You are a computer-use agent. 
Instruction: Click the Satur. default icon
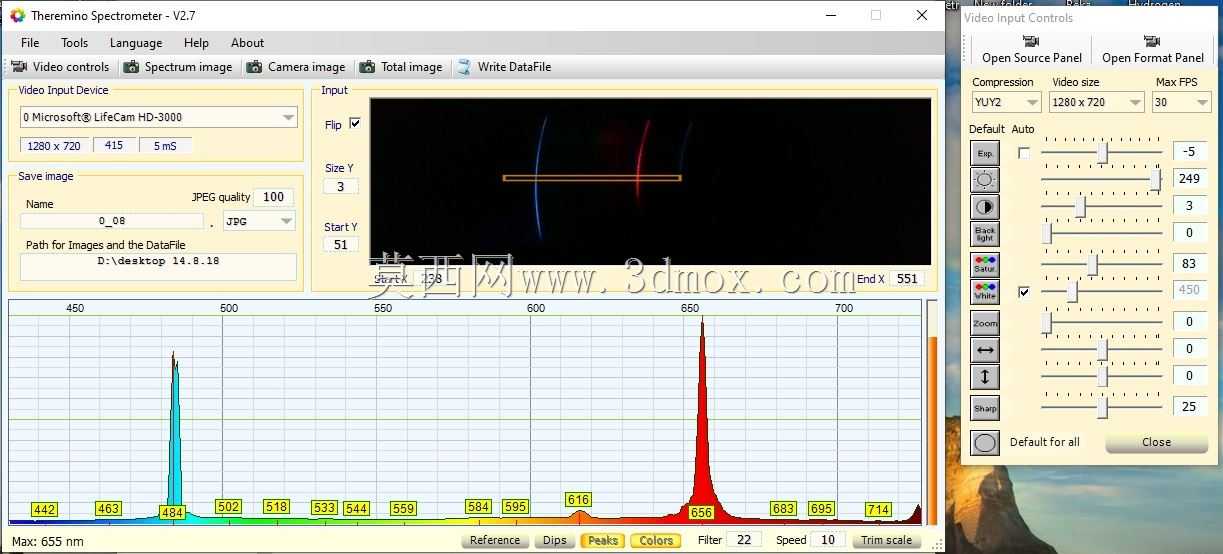coord(985,265)
